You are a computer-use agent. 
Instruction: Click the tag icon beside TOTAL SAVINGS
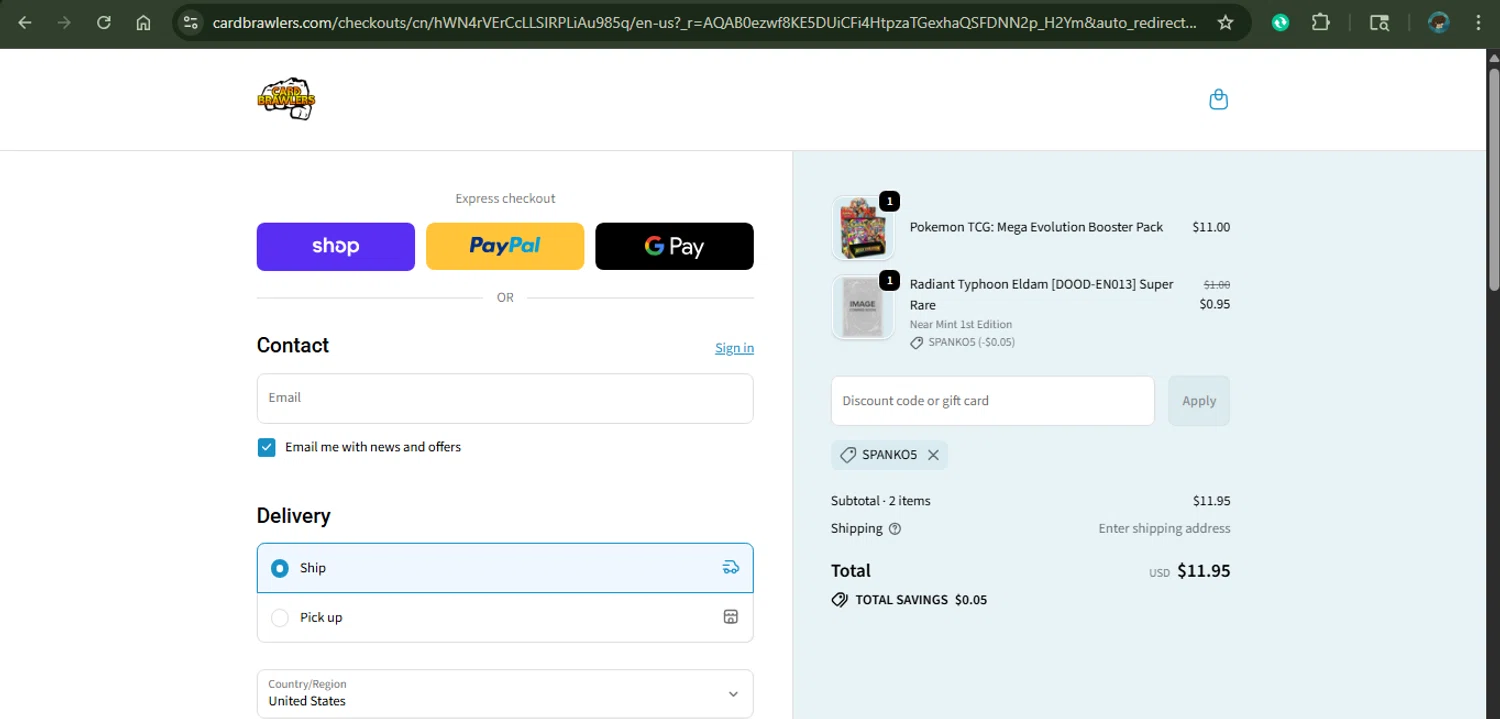click(839, 600)
